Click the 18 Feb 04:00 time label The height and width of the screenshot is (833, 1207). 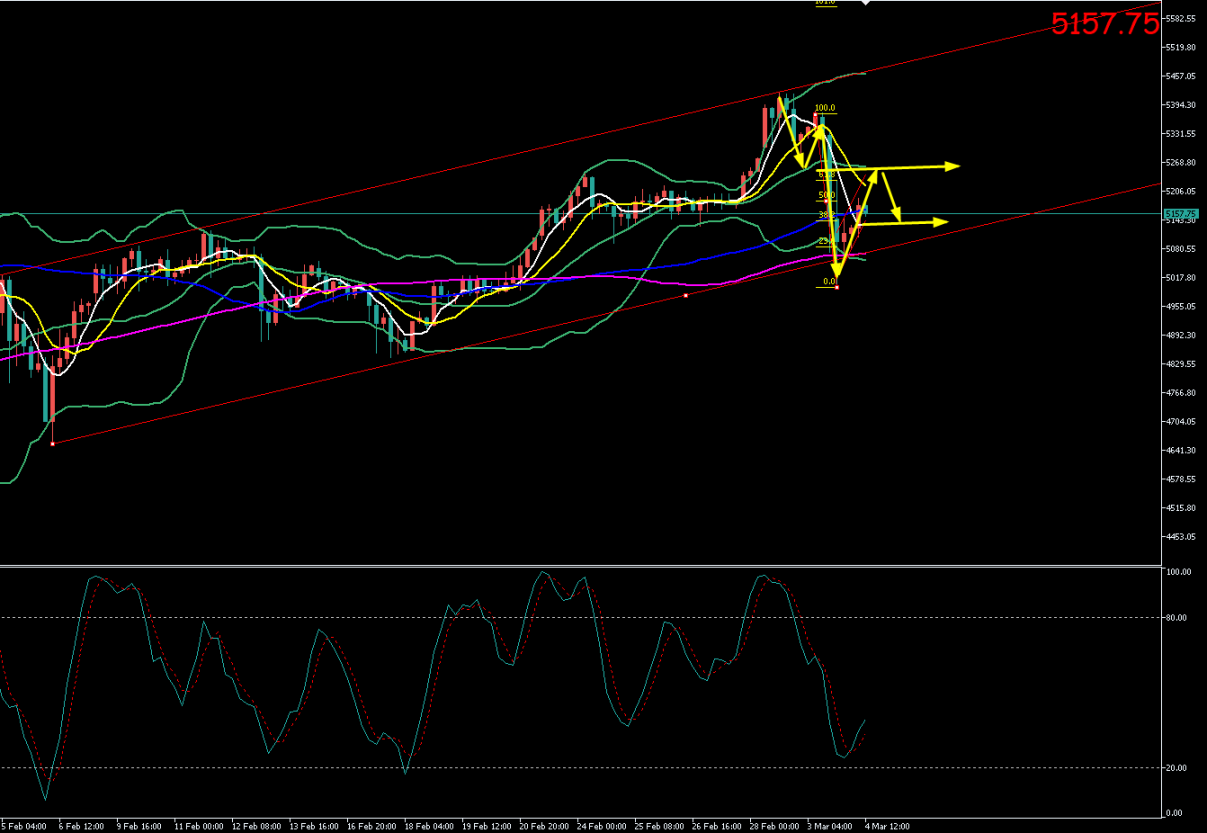pos(427,827)
